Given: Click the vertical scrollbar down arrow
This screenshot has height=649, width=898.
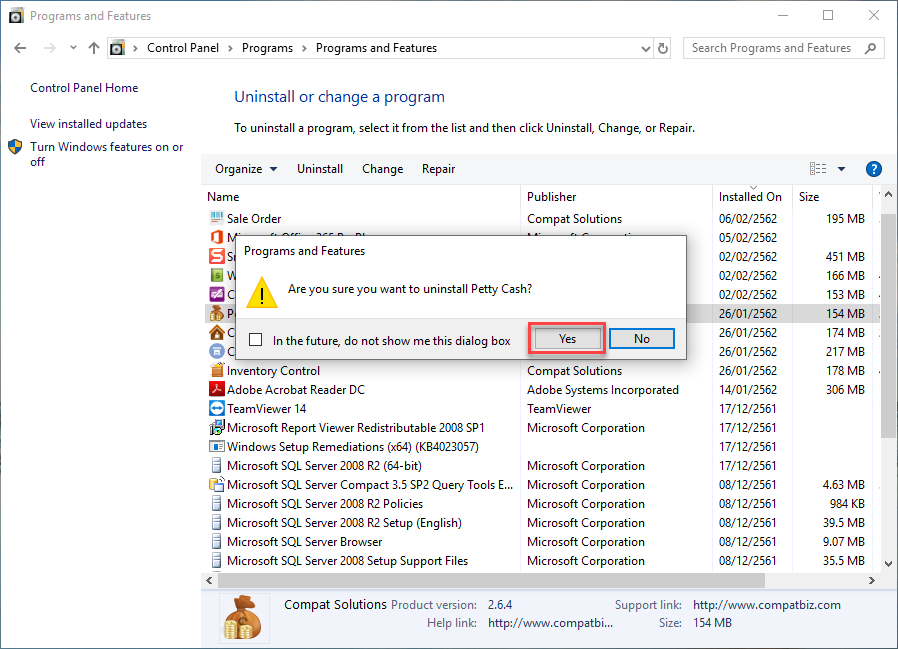Looking at the screenshot, I should [x=888, y=564].
